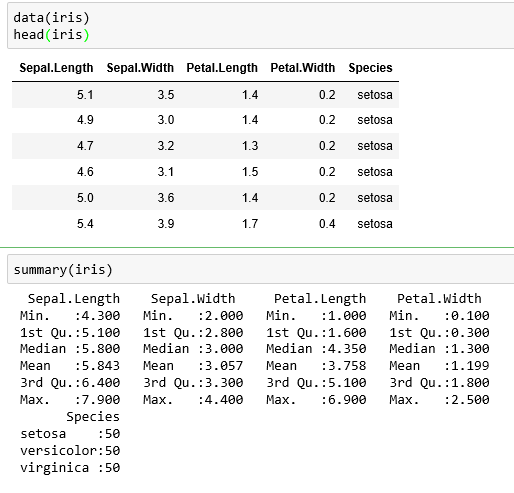Screen dimensions: 514x493
Task: Click summary 3rd Qu.:1.800 line
Action: (439, 383)
